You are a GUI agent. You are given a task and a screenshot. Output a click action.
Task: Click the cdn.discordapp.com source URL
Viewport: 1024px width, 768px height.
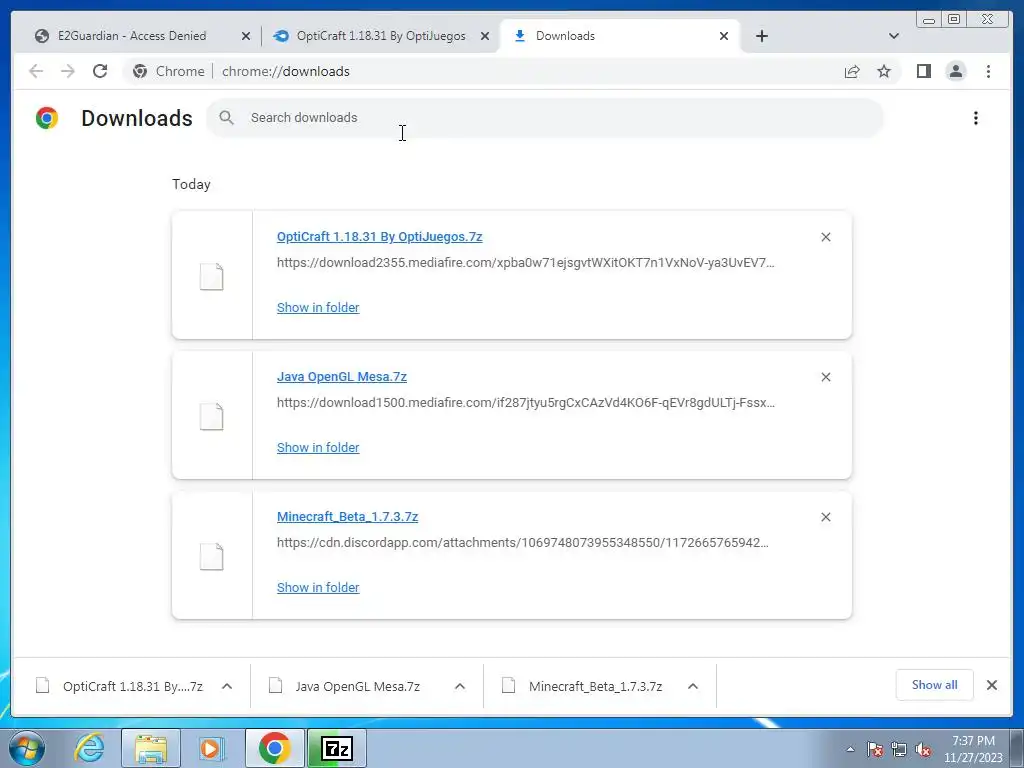point(522,543)
